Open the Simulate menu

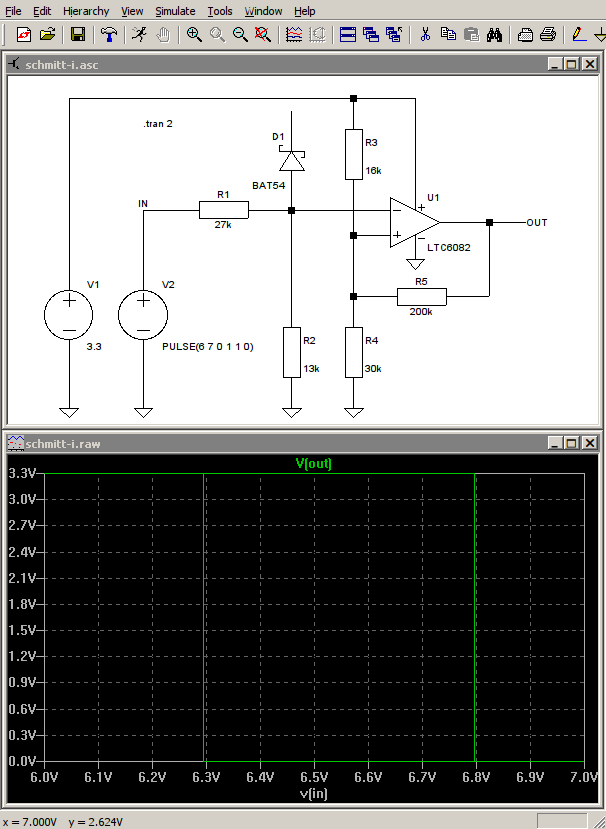click(x=175, y=11)
